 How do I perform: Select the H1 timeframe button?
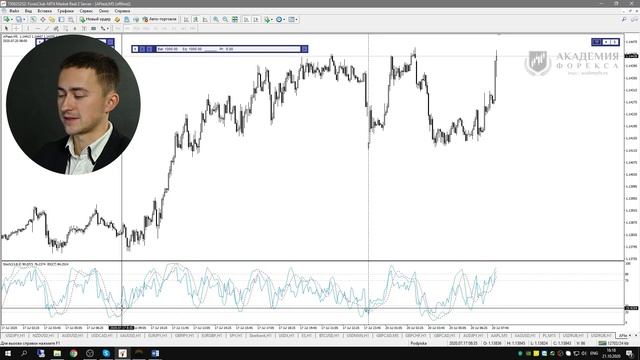pyautogui.click(x=156, y=28)
